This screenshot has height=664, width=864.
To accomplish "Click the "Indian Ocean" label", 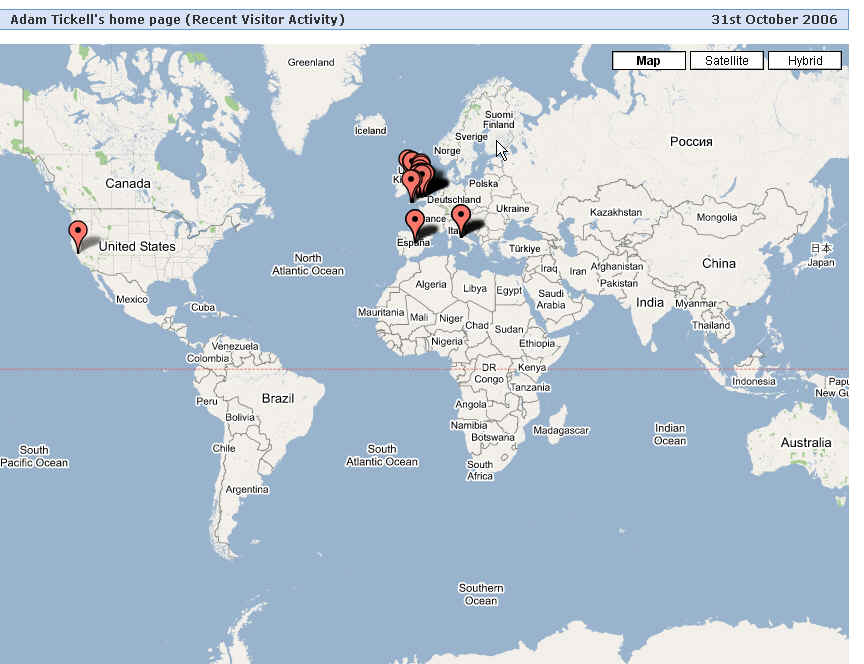I will (x=670, y=434).
